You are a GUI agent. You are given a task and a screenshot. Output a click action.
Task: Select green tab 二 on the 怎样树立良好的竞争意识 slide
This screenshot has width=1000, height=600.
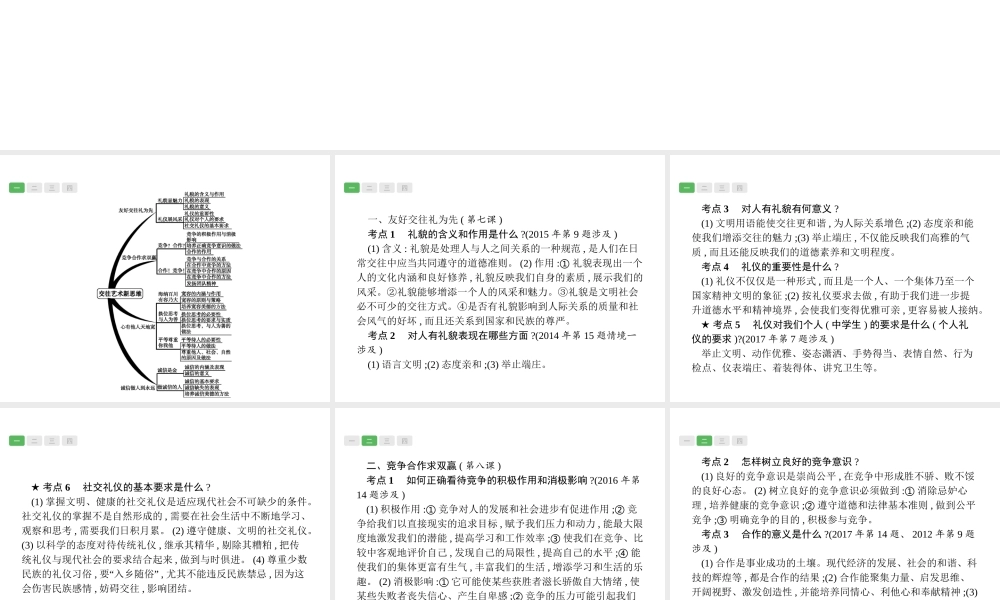pyautogui.click(x=704, y=441)
